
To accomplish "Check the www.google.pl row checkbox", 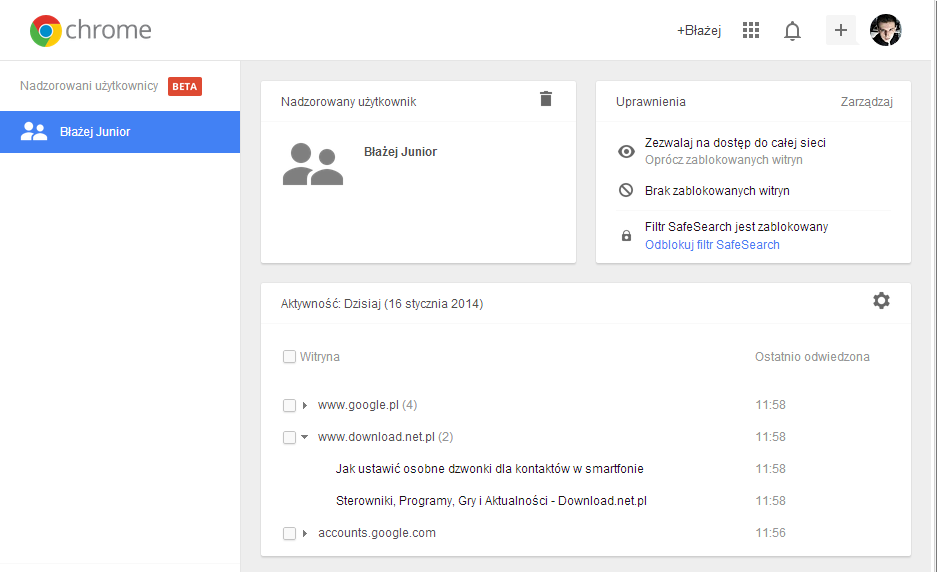I will pyautogui.click(x=289, y=405).
